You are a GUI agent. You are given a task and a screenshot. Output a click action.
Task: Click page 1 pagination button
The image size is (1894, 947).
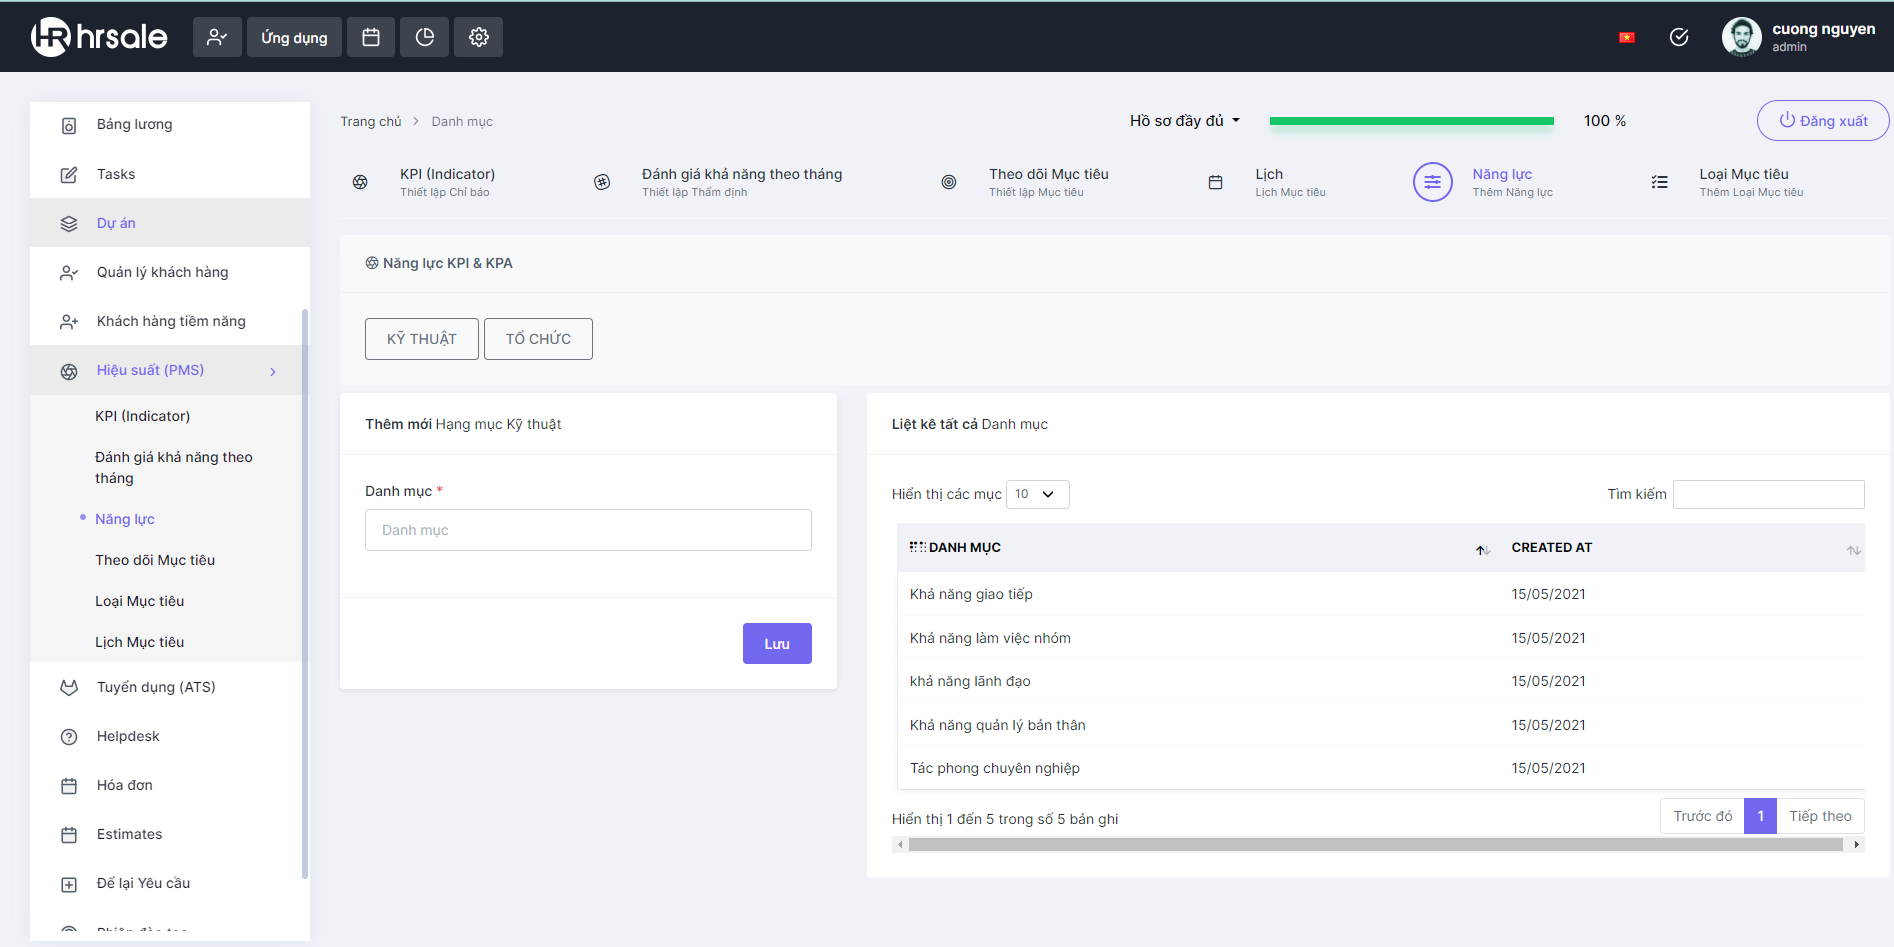1760,816
